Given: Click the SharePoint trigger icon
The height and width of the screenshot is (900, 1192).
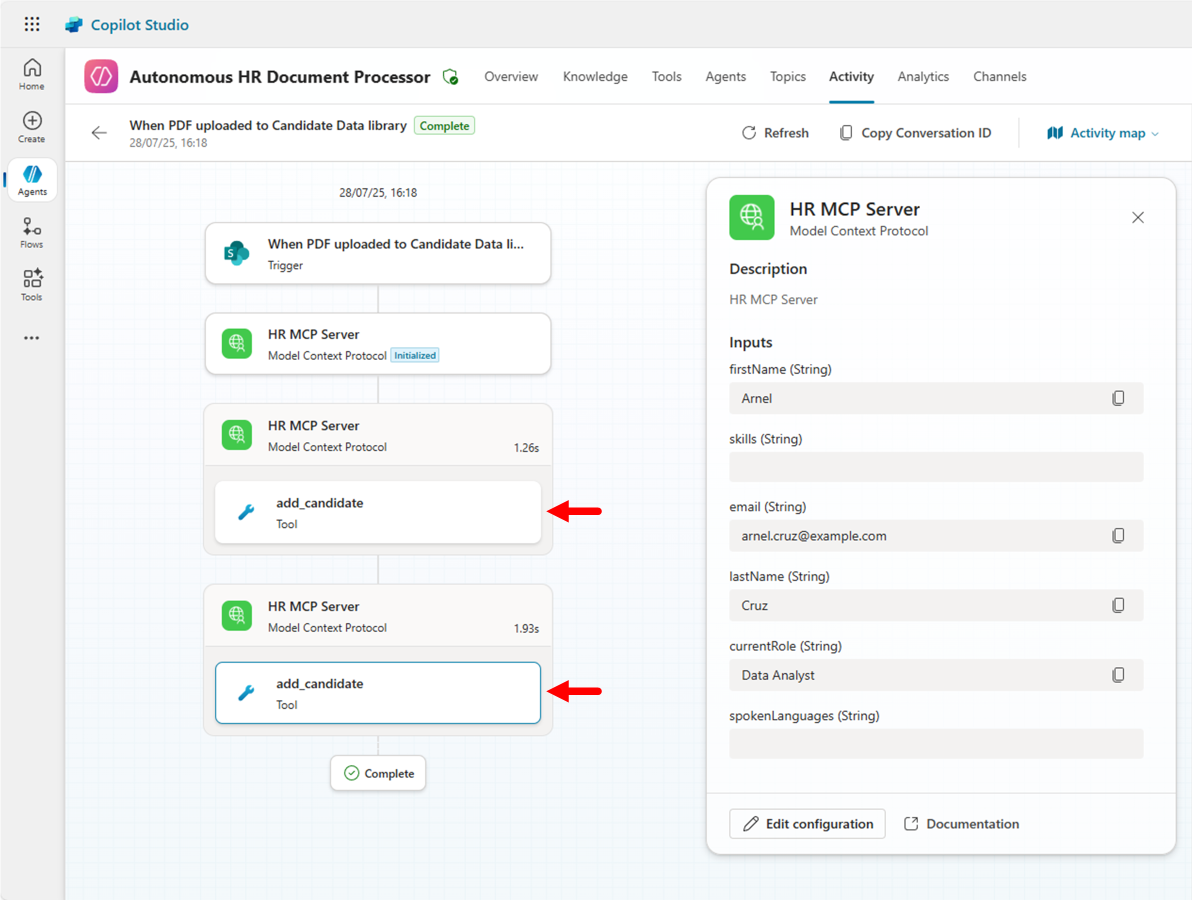Looking at the screenshot, I should pyautogui.click(x=236, y=253).
